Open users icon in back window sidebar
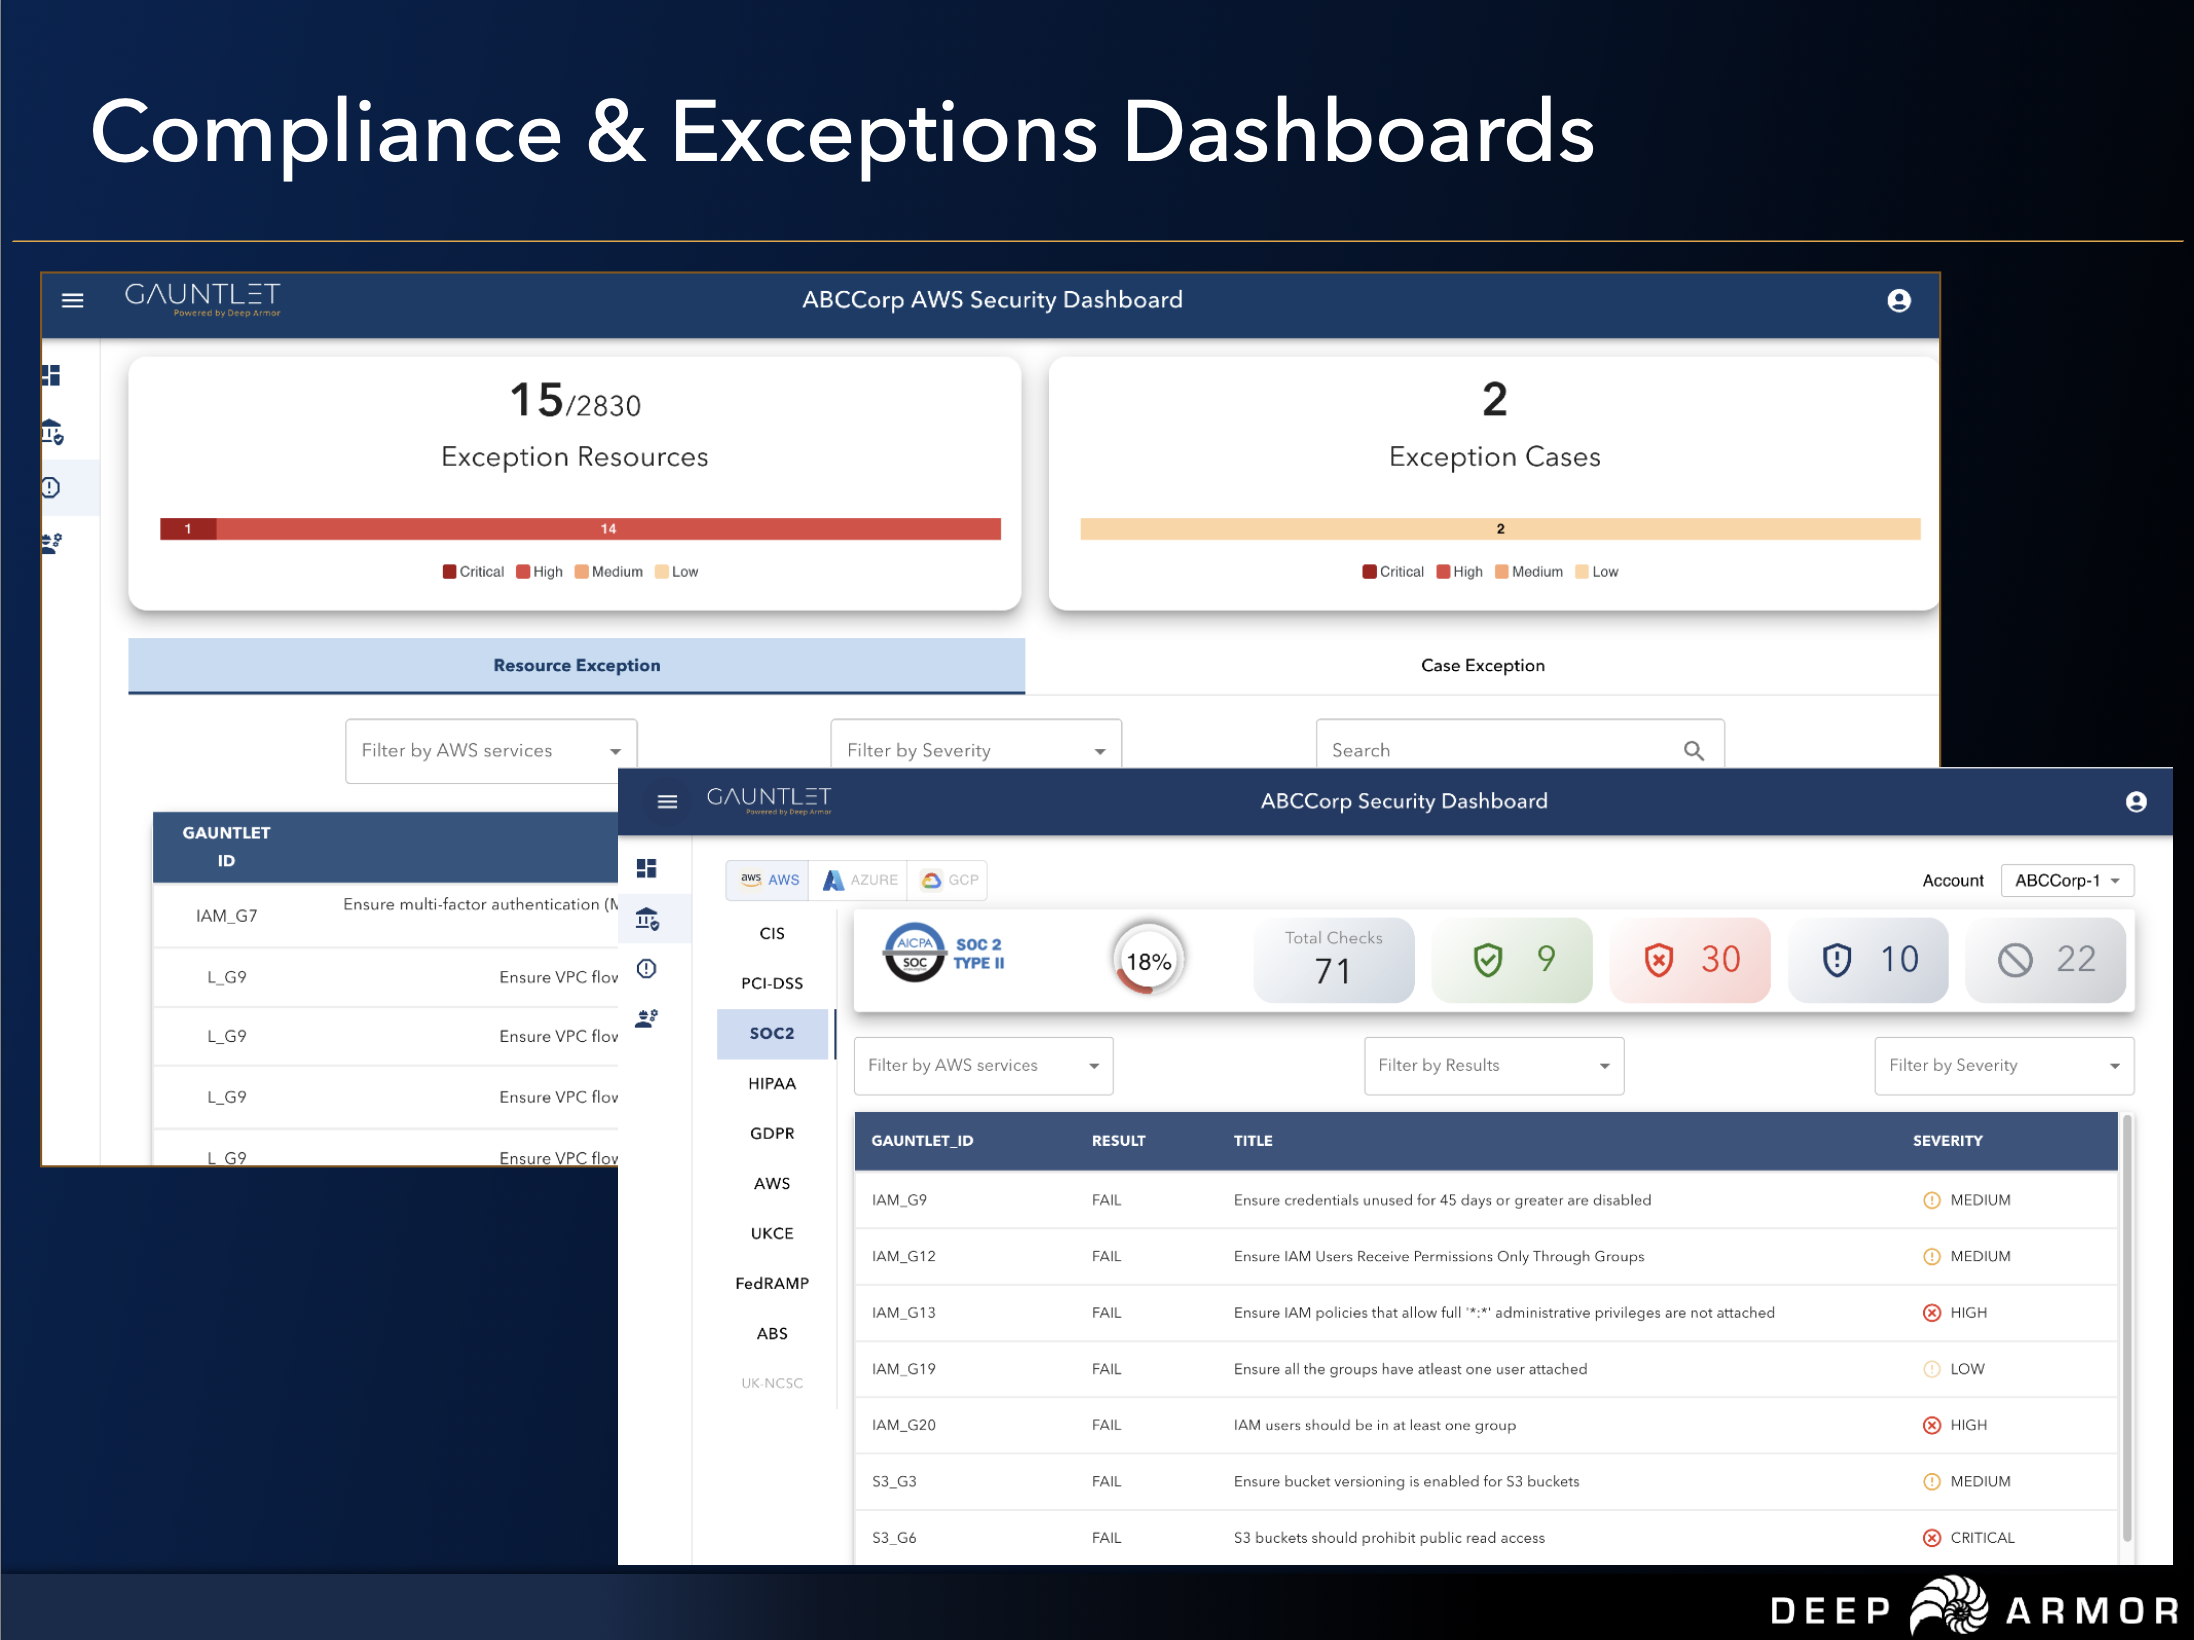The image size is (2194, 1640). [51, 543]
